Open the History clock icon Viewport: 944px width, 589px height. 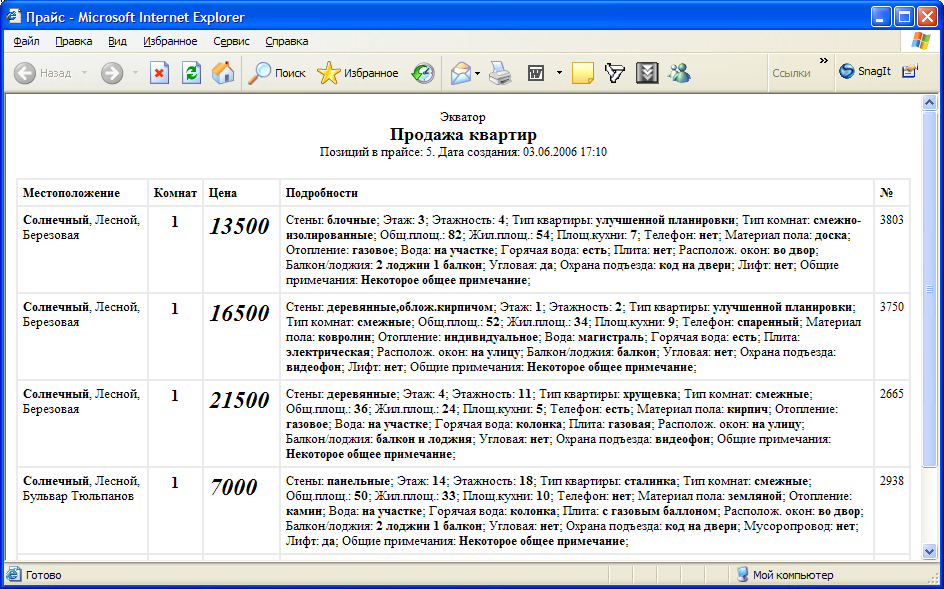coord(423,73)
